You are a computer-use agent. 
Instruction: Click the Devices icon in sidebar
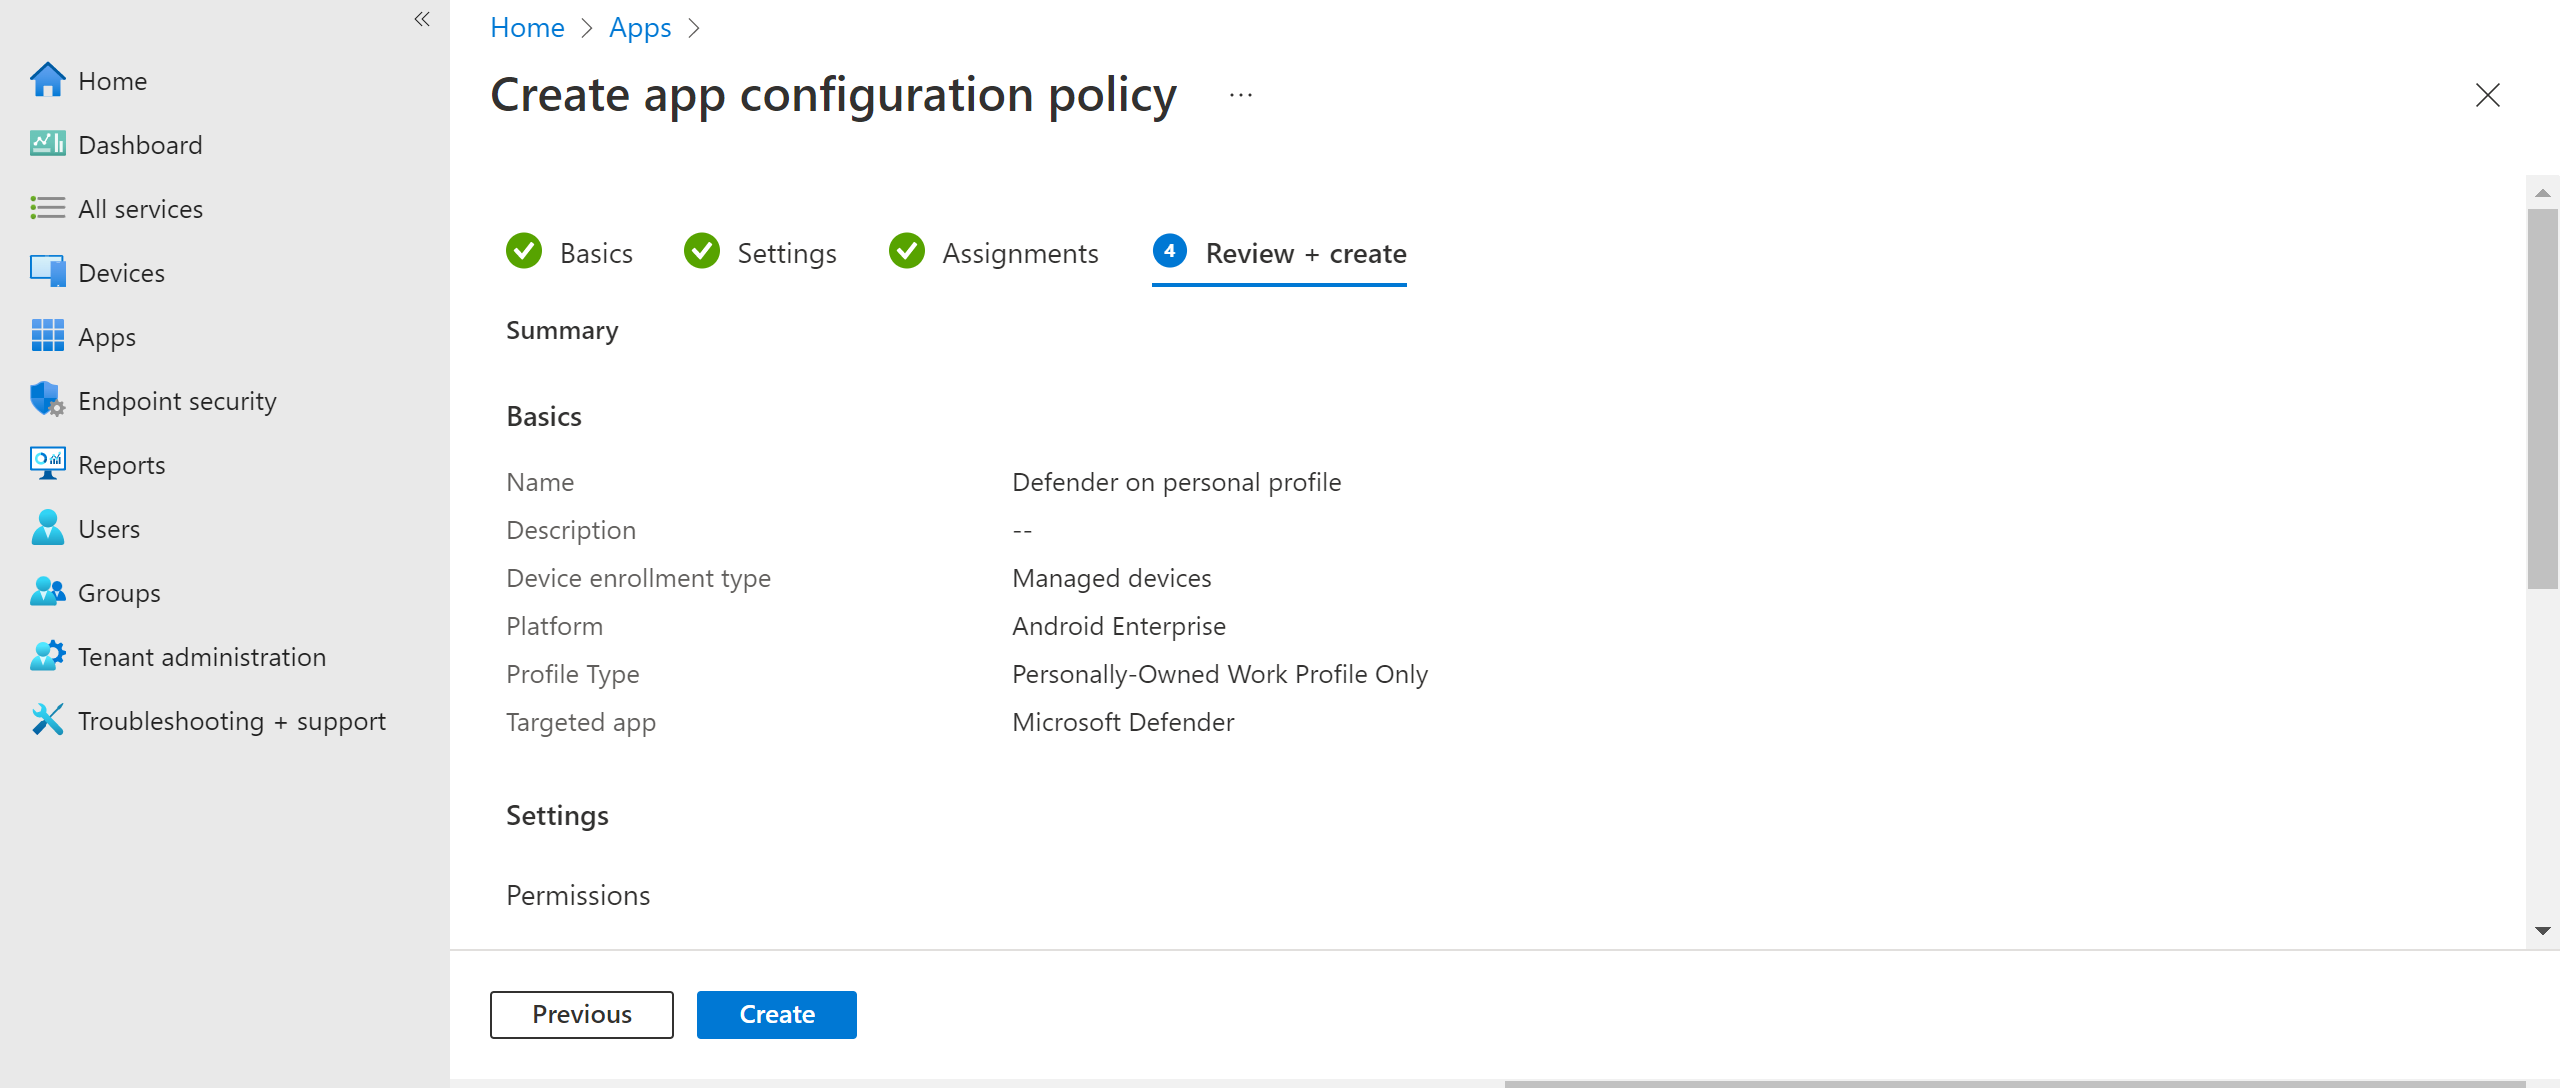click(x=44, y=271)
